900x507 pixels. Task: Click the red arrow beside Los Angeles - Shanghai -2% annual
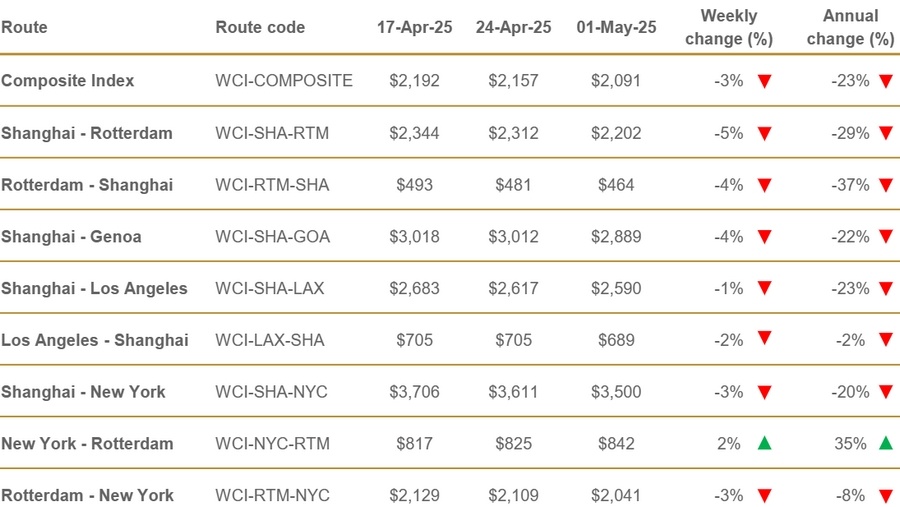[885, 340]
